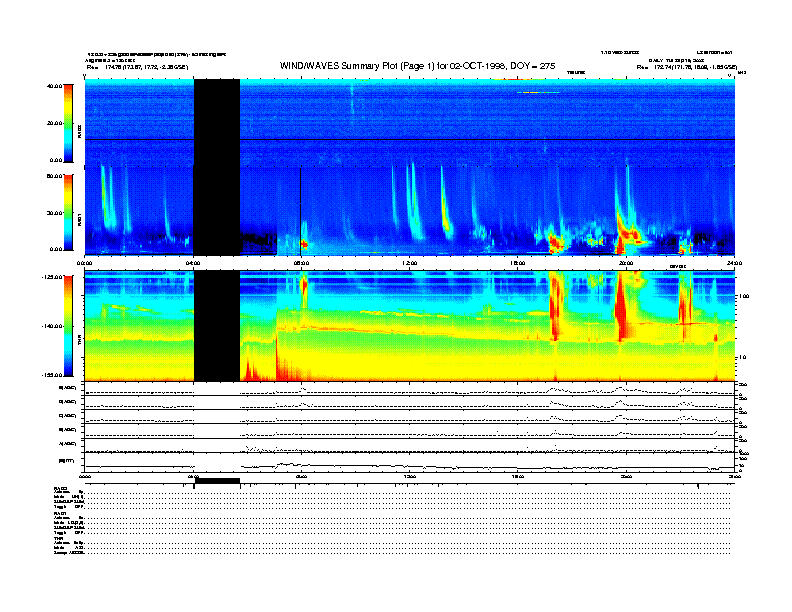The height and width of the screenshot is (612, 792).
Task: Click the TNR intensity color bar
Action: (x=68, y=326)
